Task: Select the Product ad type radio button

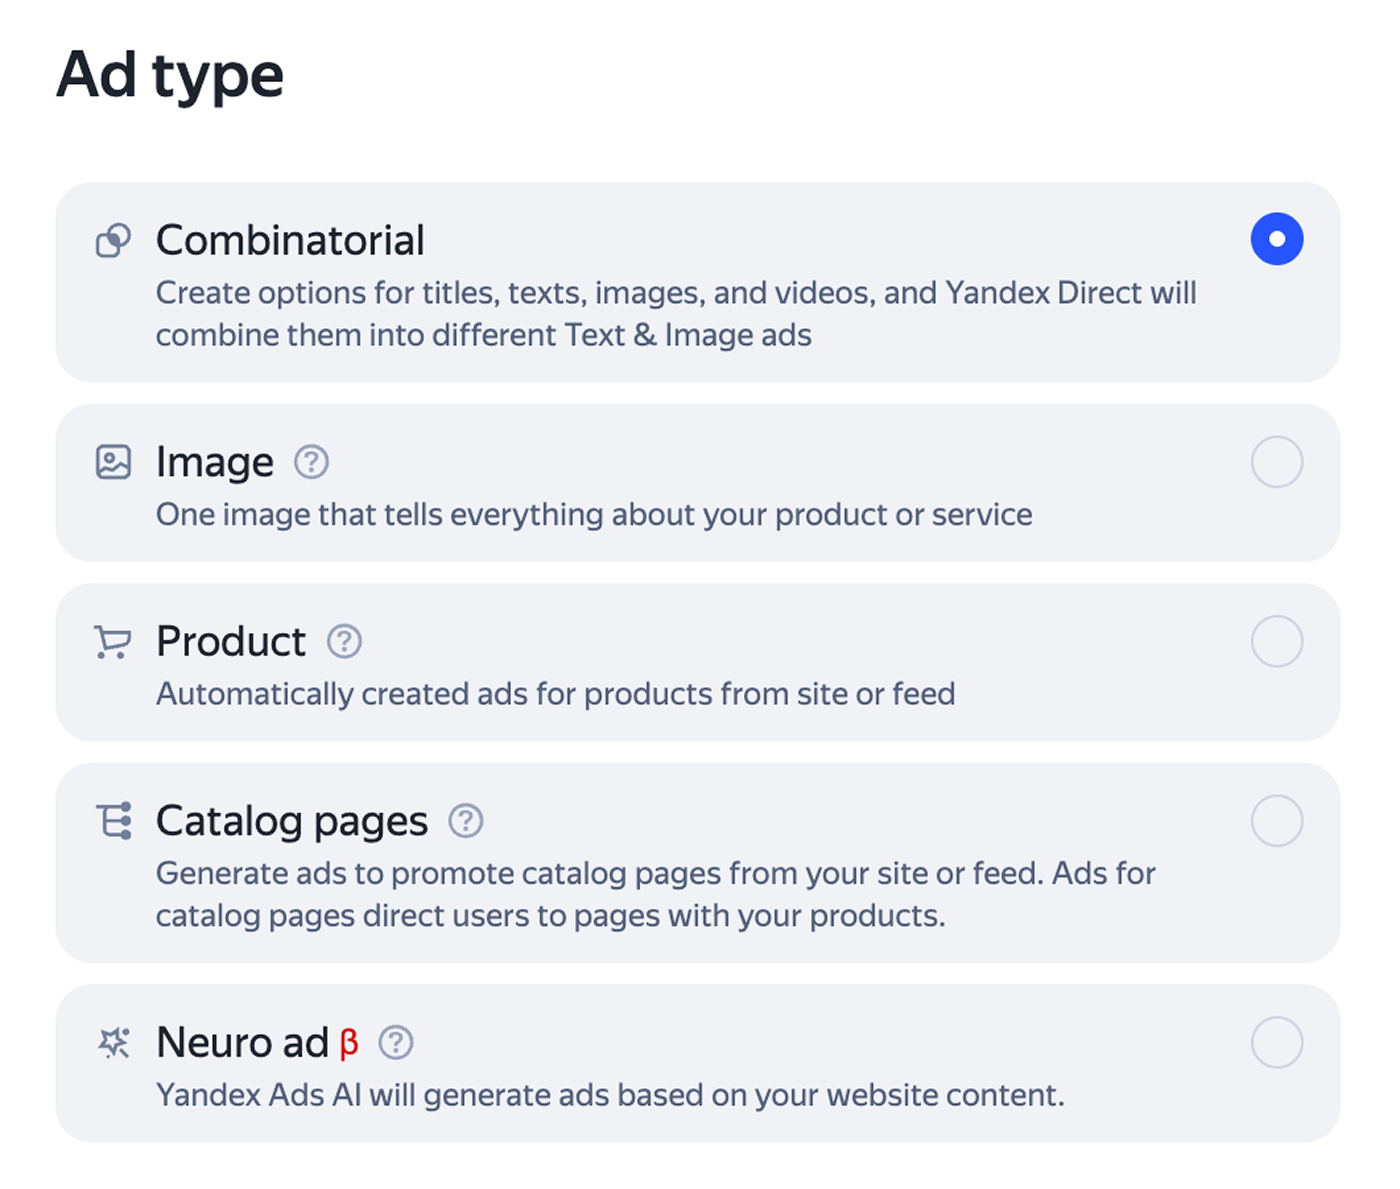Action: pos(1277,641)
